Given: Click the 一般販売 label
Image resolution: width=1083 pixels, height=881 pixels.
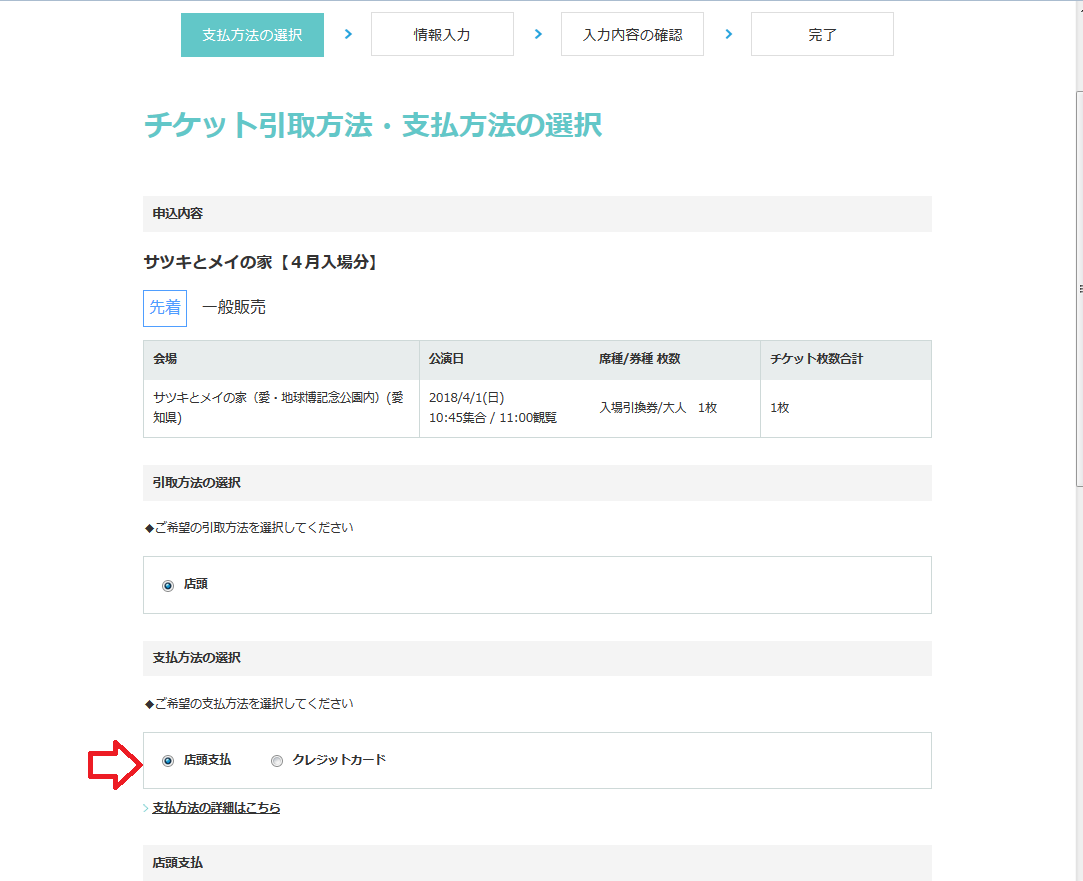Looking at the screenshot, I should click(233, 307).
